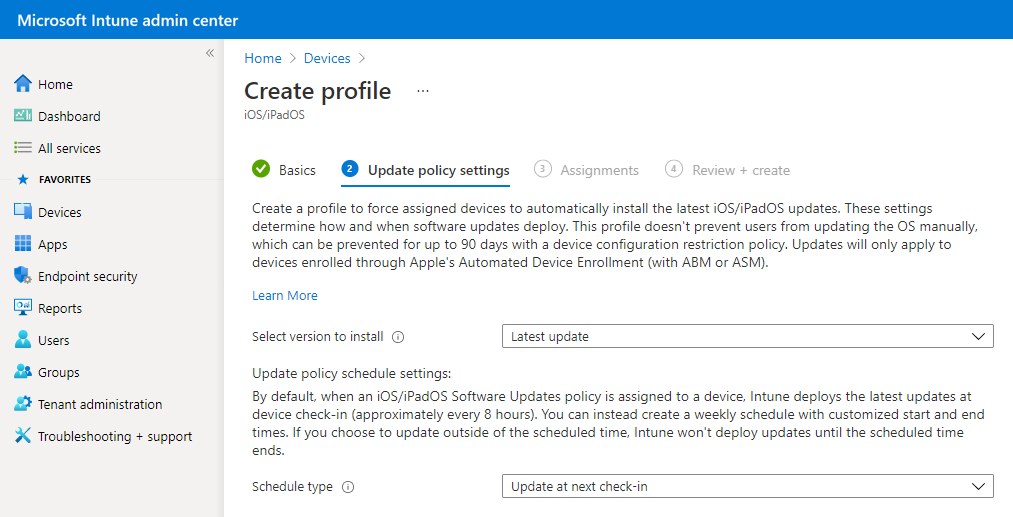Switch to the Basics tab
1013x517 pixels.
click(x=285, y=170)
